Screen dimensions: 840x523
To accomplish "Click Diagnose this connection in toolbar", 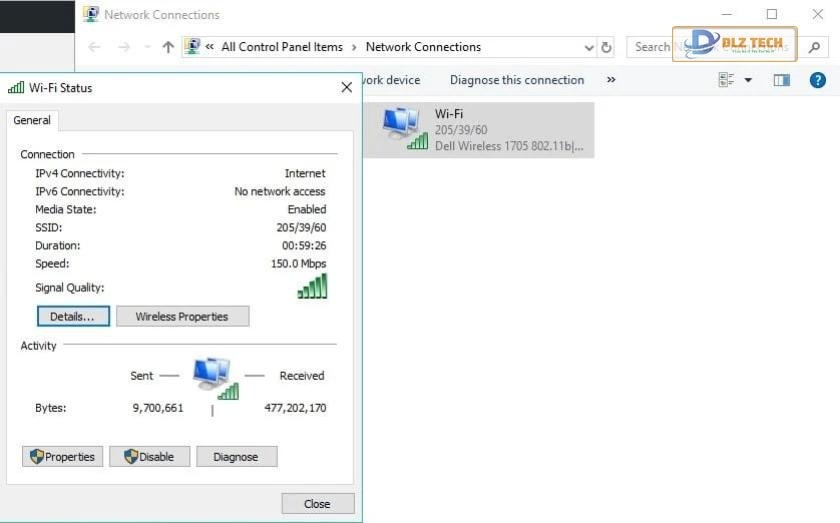I will click(516, 80).
